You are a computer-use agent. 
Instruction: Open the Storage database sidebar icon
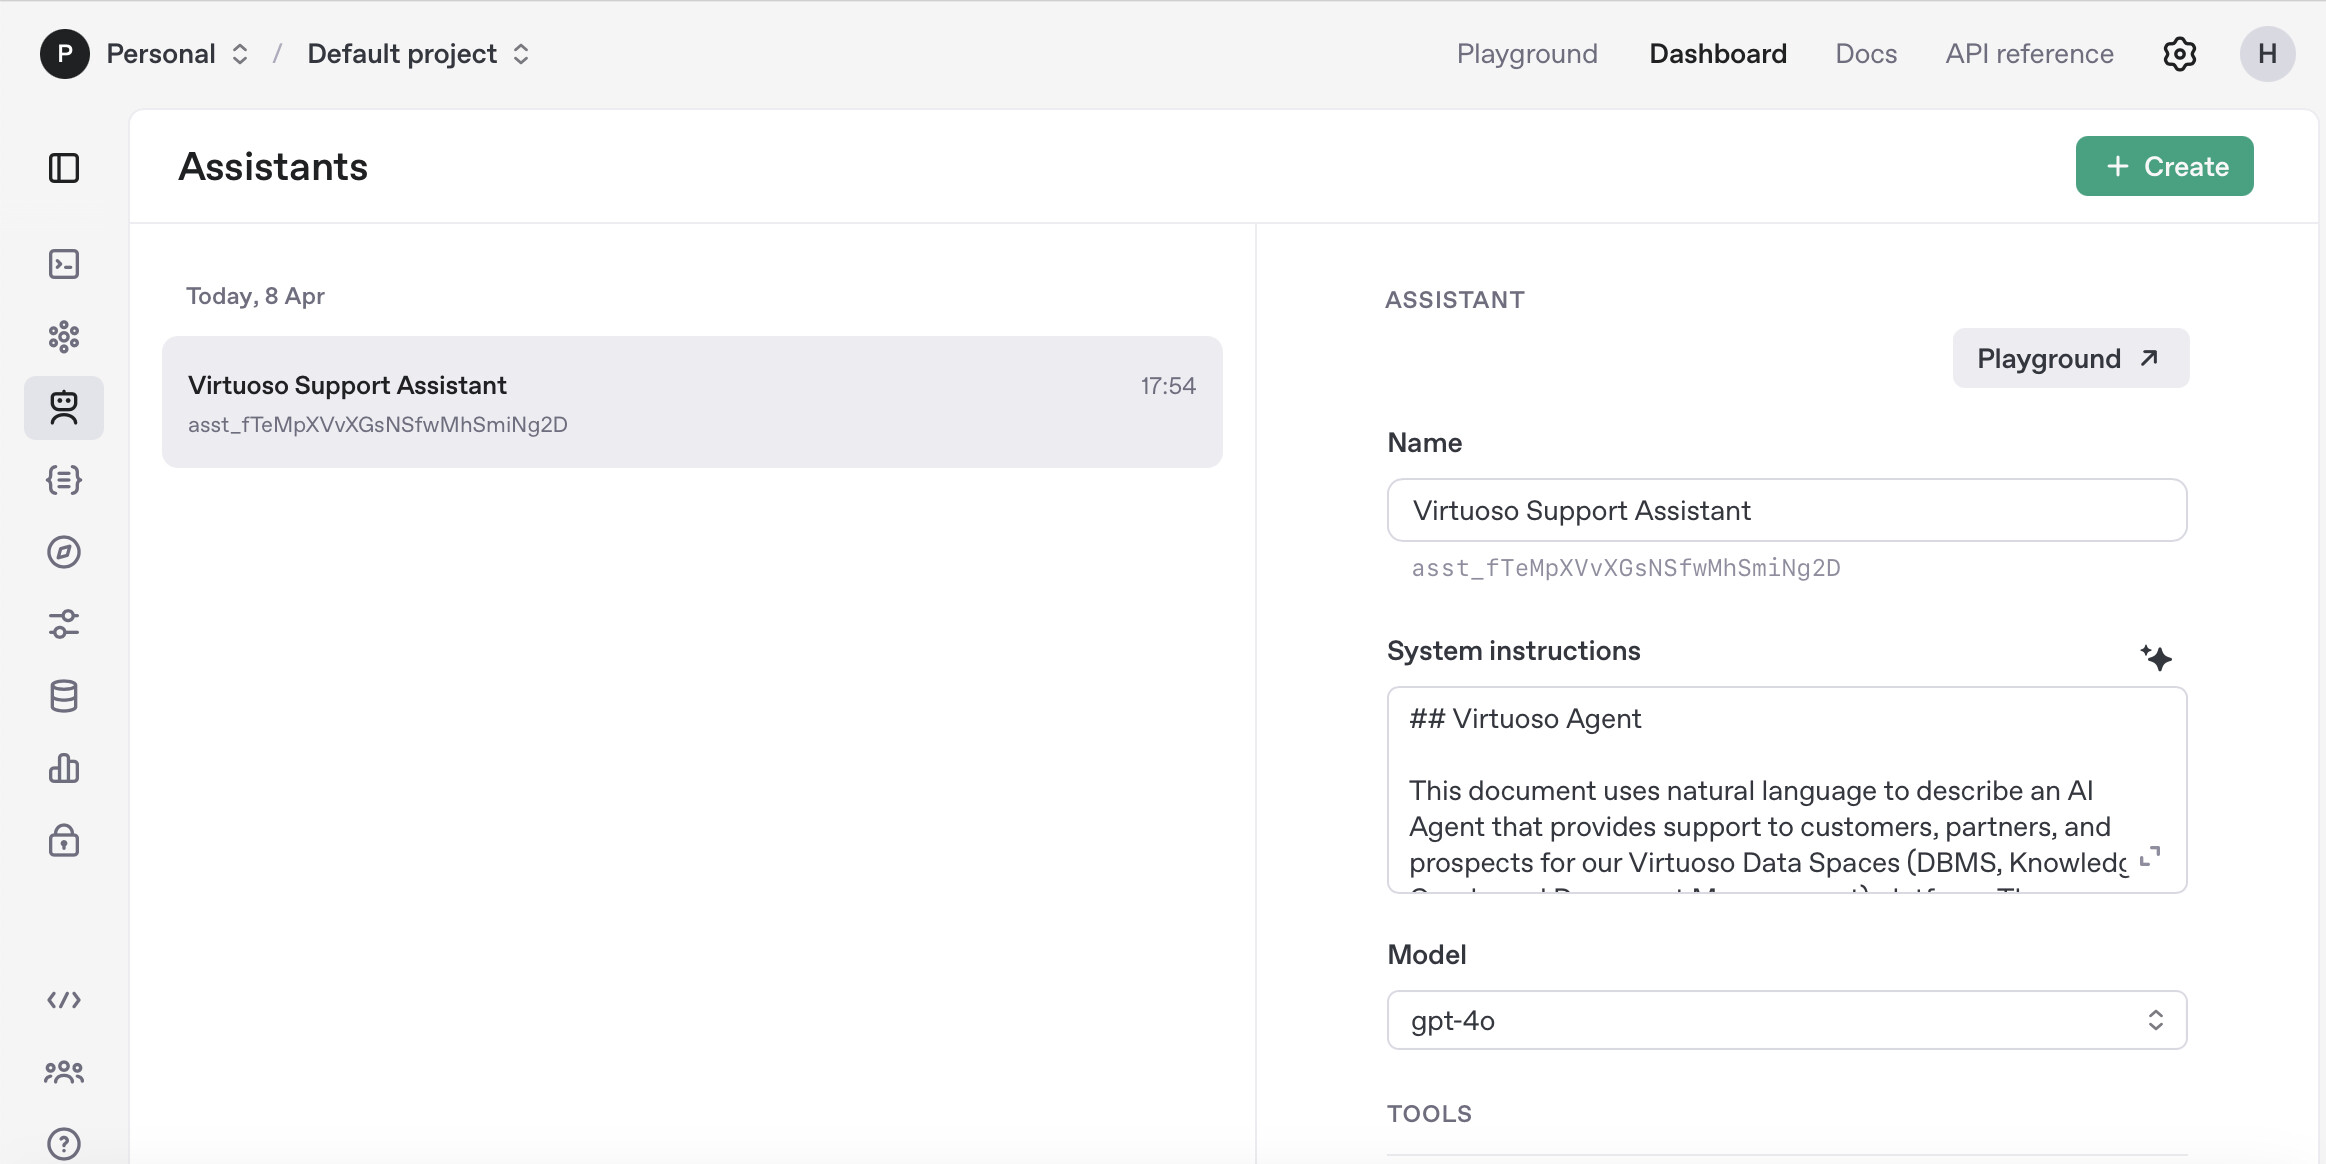point(64,696)
